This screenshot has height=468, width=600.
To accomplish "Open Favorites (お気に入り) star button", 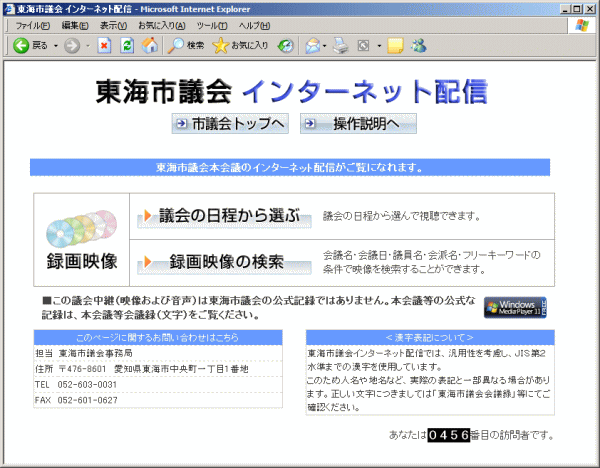I will click(x=240, y=46).
